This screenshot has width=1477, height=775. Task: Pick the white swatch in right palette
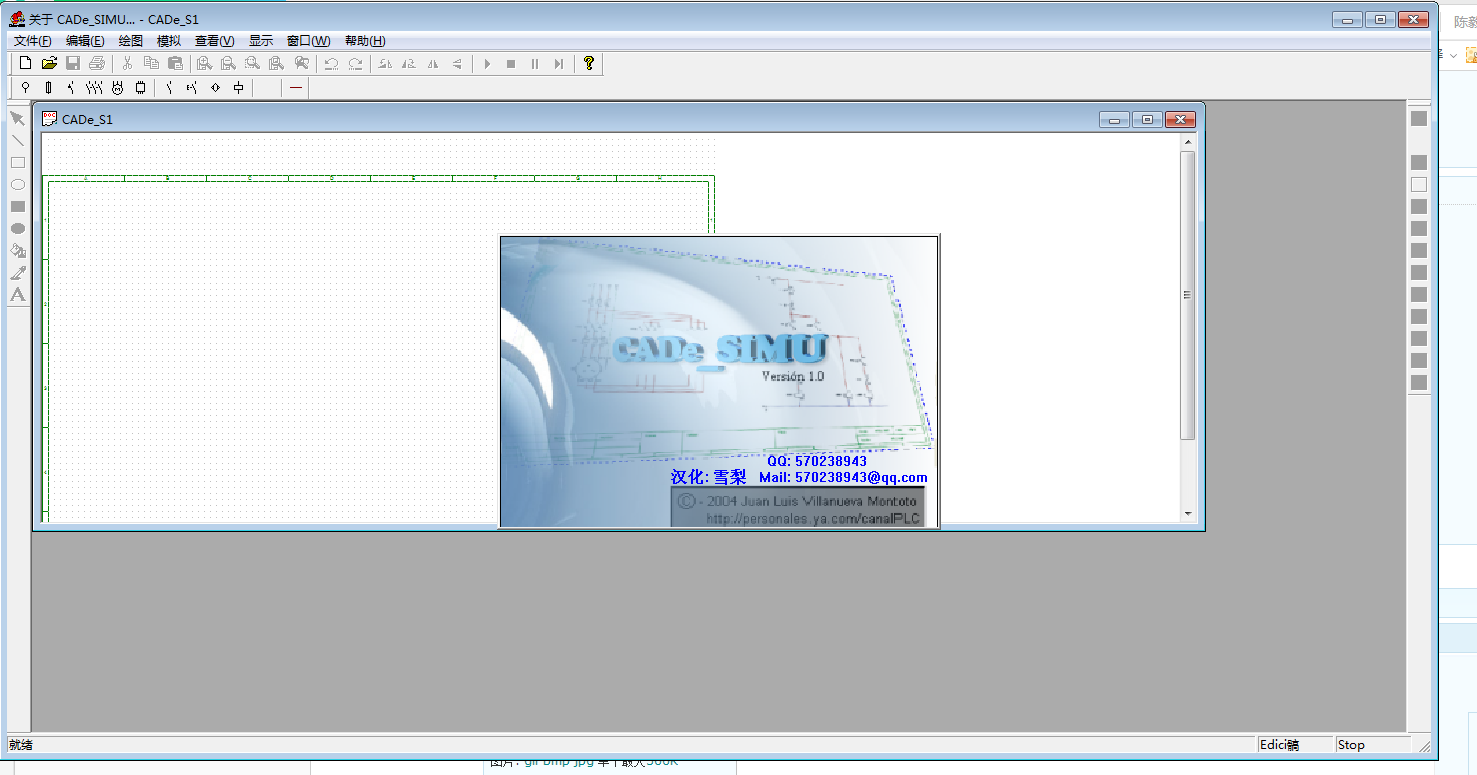coord(1419,184)
